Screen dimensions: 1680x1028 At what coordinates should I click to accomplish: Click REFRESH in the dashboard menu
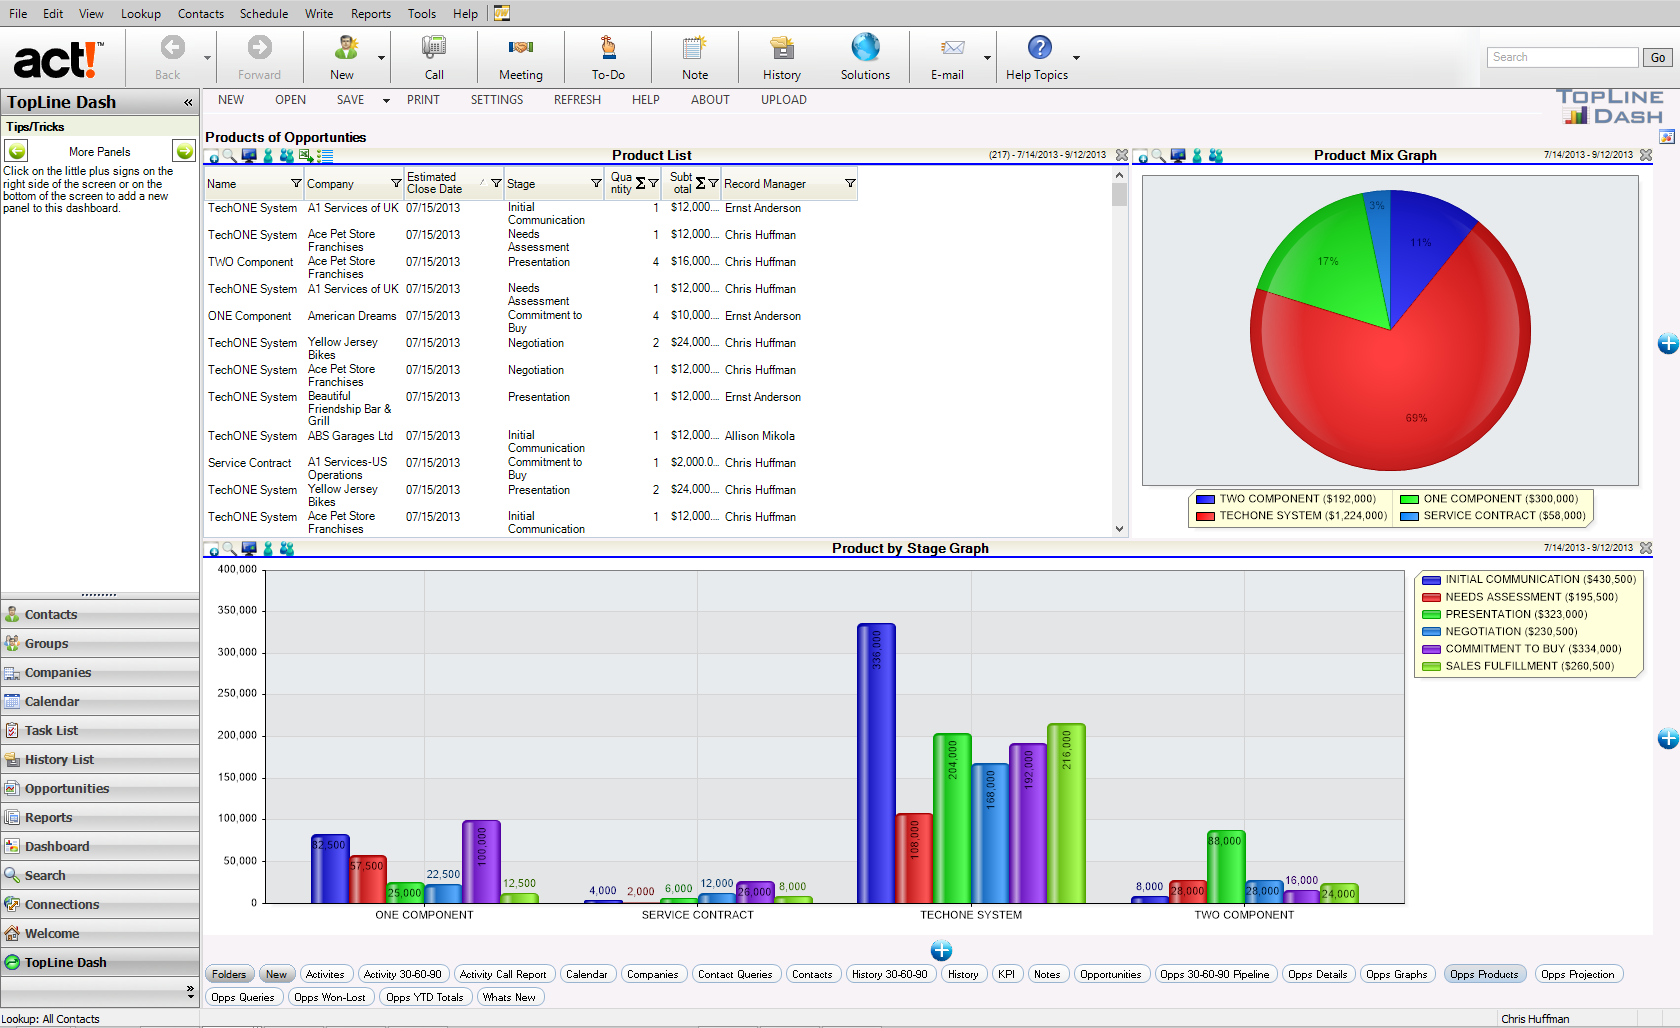(577, 100)
